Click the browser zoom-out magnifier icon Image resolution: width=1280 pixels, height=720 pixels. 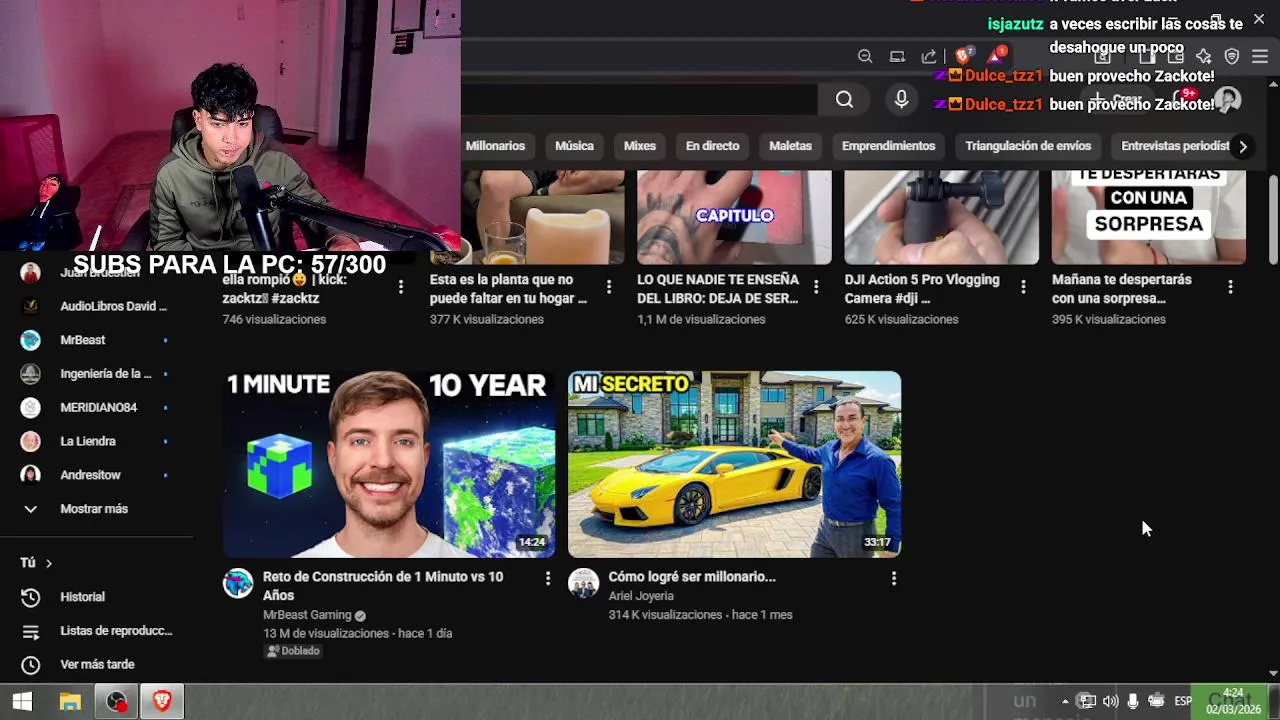click(865, 57)
